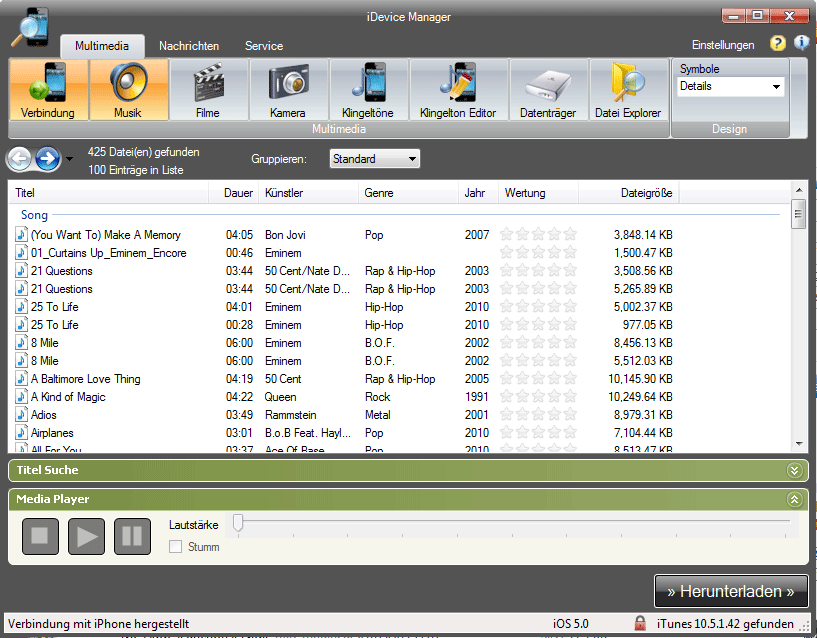Click status text iTunes 10.5.1.42 gefunden
Viewport: 817px width, 638px height.
point(725,623)
